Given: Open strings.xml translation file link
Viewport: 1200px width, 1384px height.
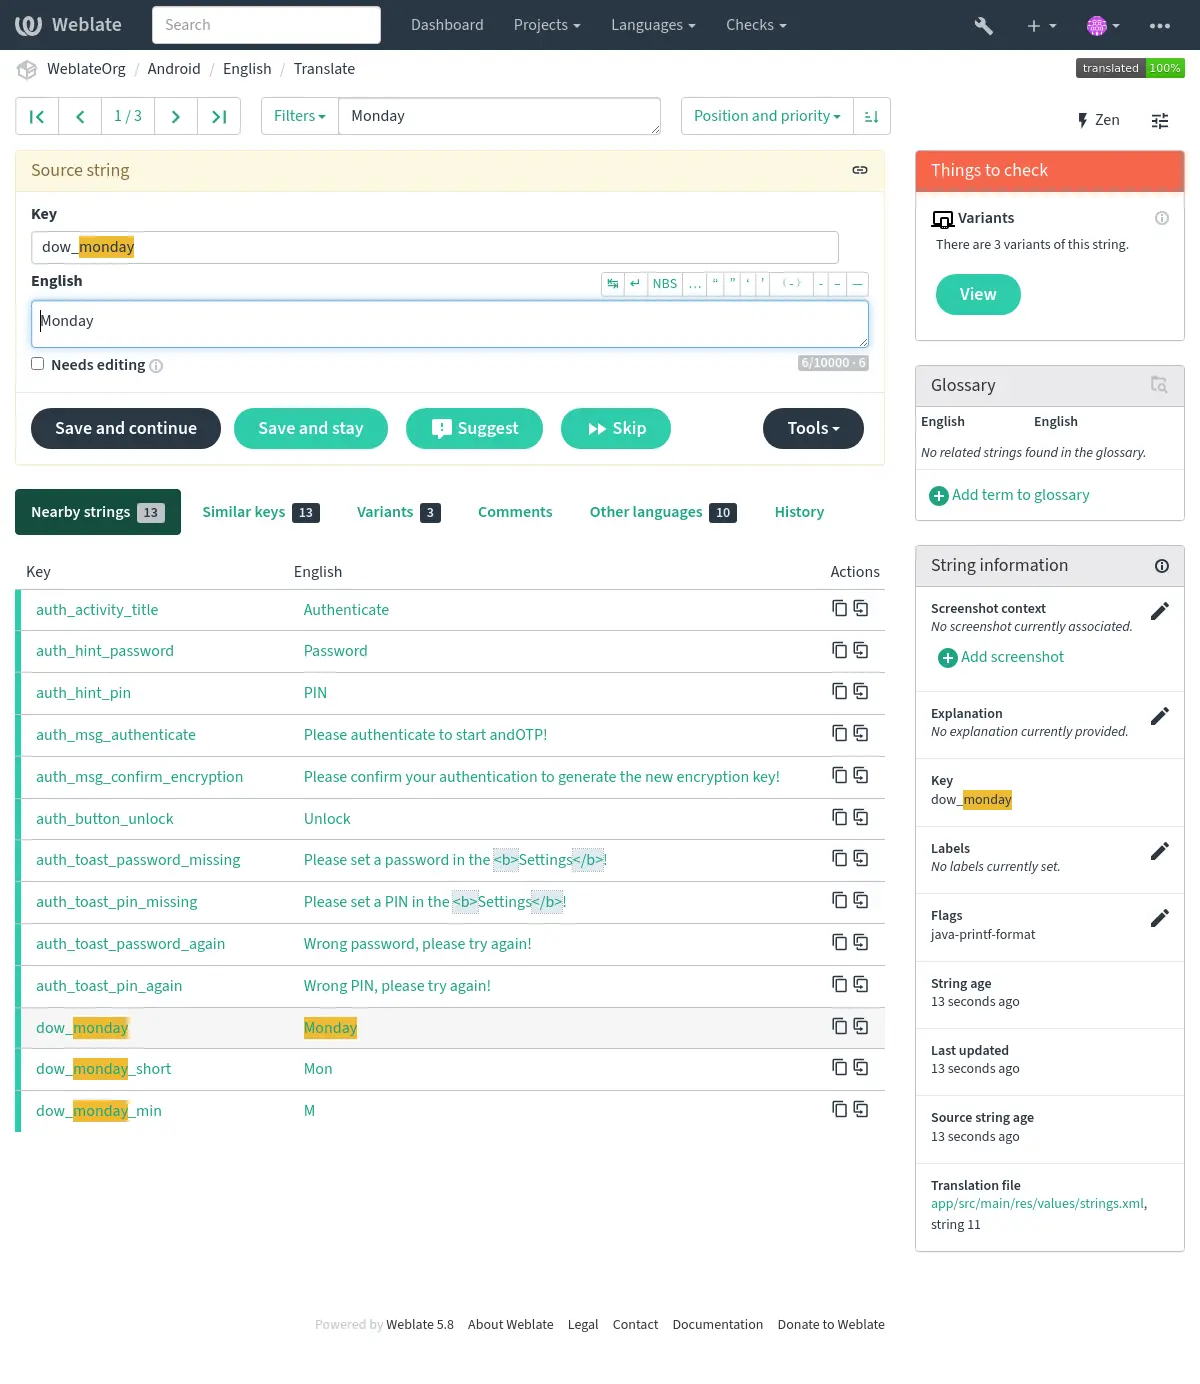Looking at the screenshot, I should [x=1038, y=1204].
